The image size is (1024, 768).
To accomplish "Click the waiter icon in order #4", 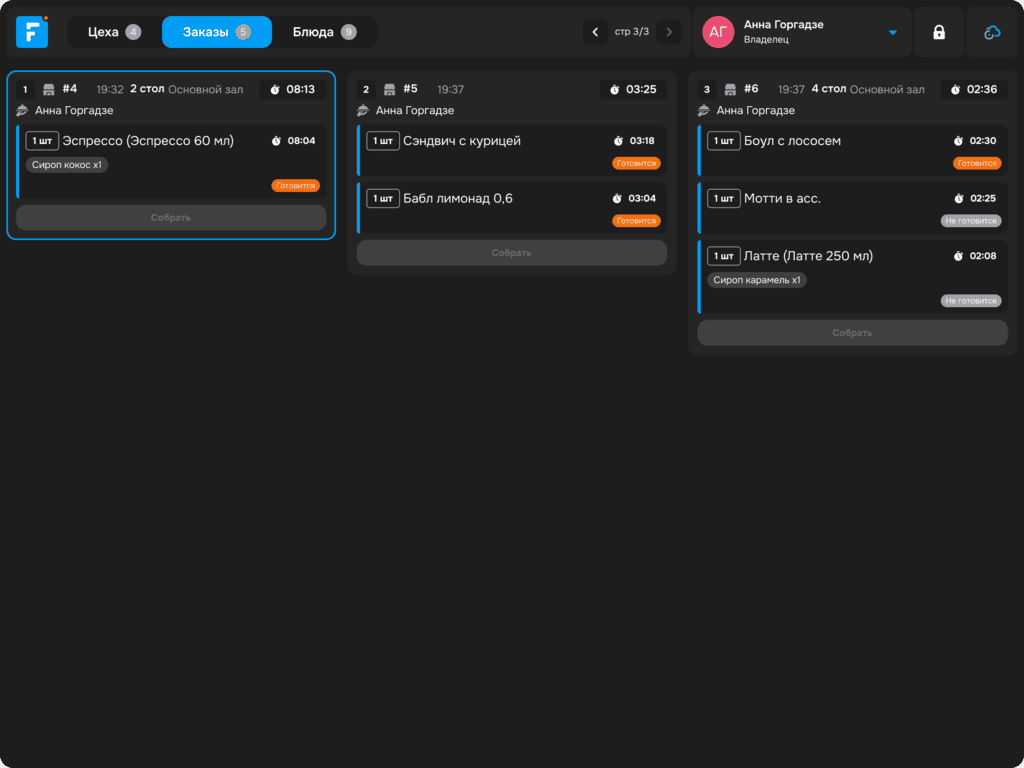I will (22, 110).
